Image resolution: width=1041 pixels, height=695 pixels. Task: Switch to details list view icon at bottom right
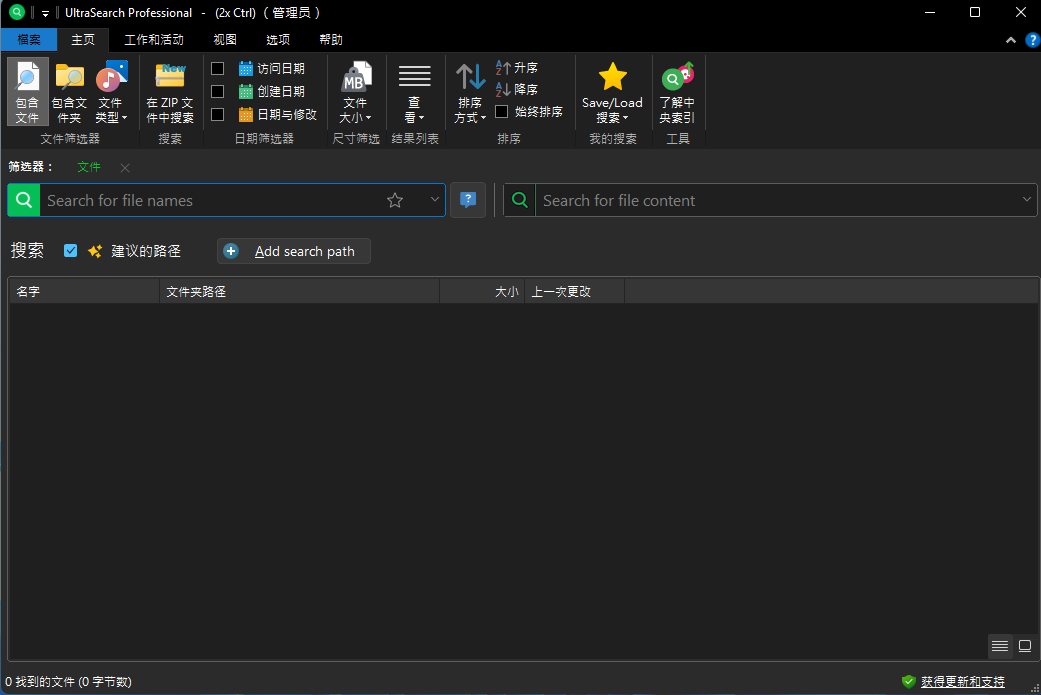1000,646
